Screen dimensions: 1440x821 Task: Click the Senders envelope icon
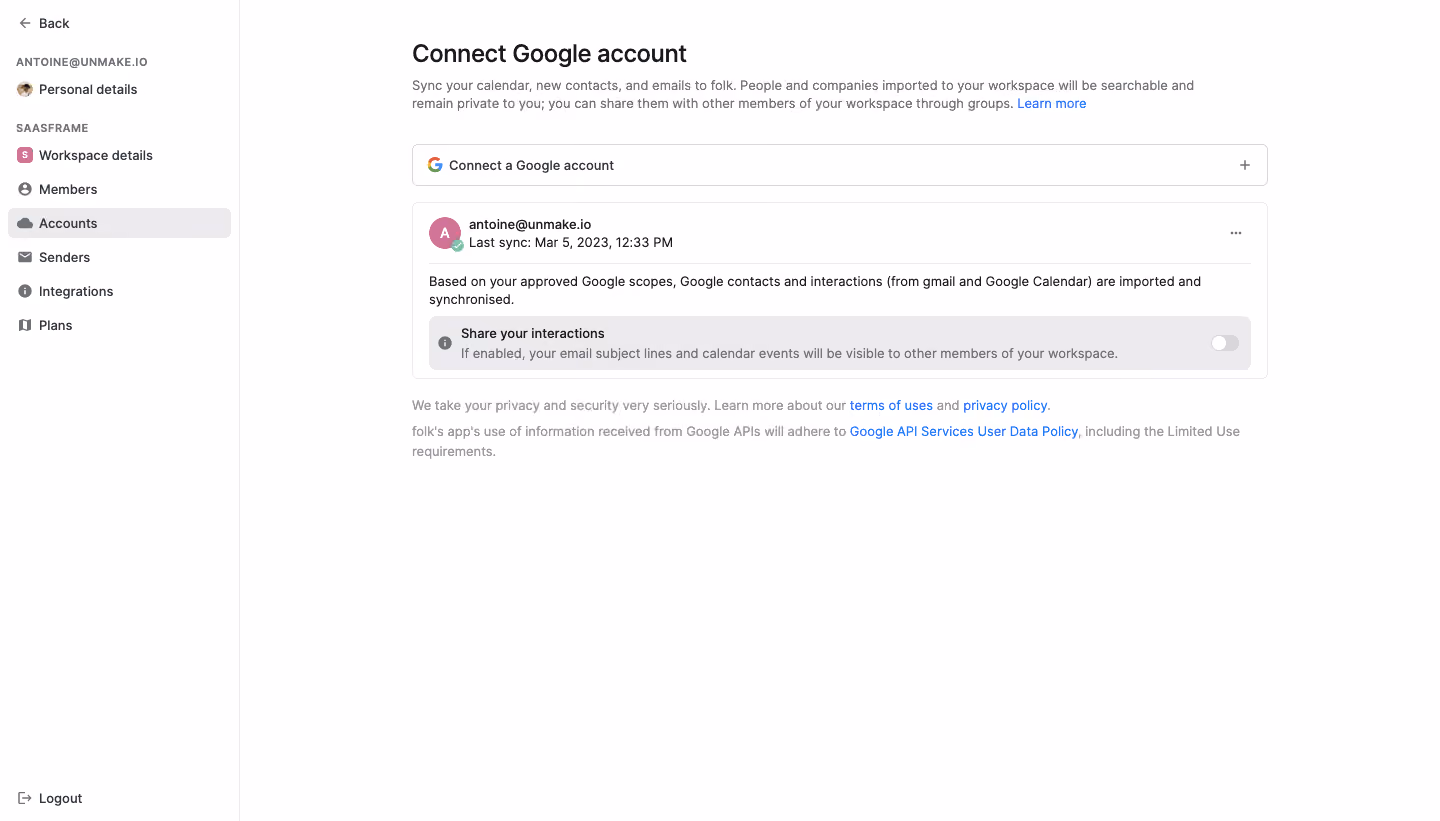[25, 257]
